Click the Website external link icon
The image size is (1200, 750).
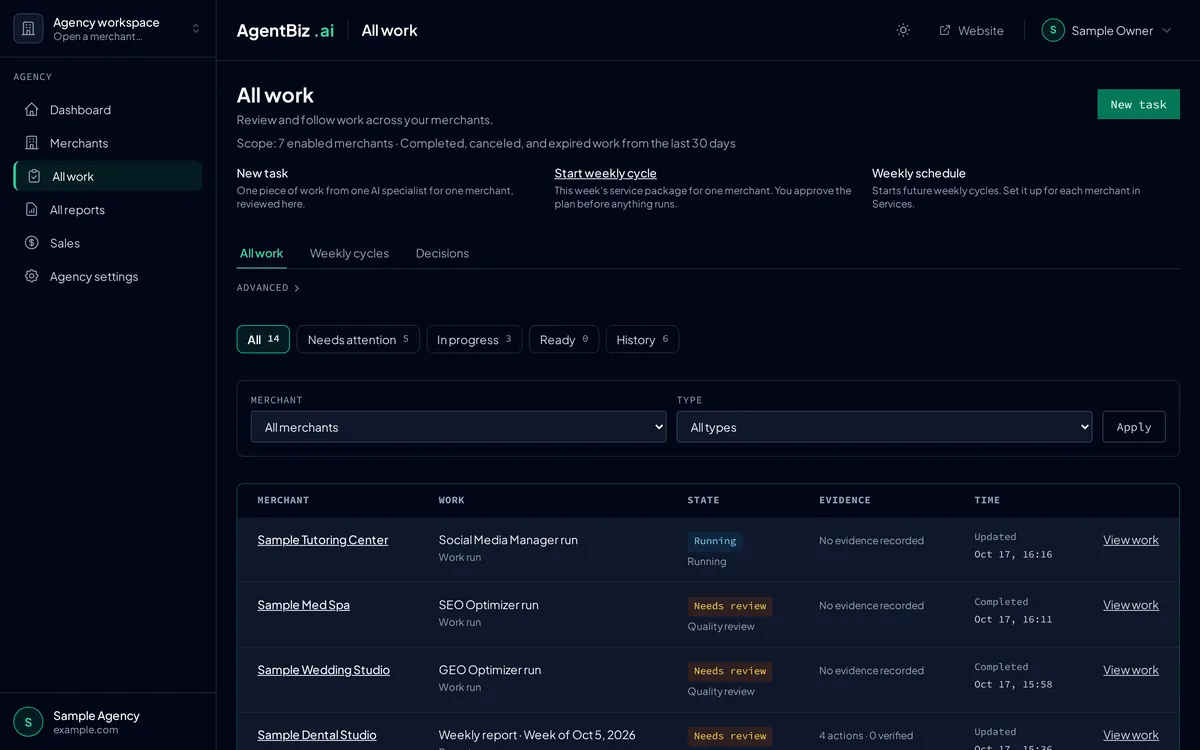pyautogui.click(x=945, y=30)
